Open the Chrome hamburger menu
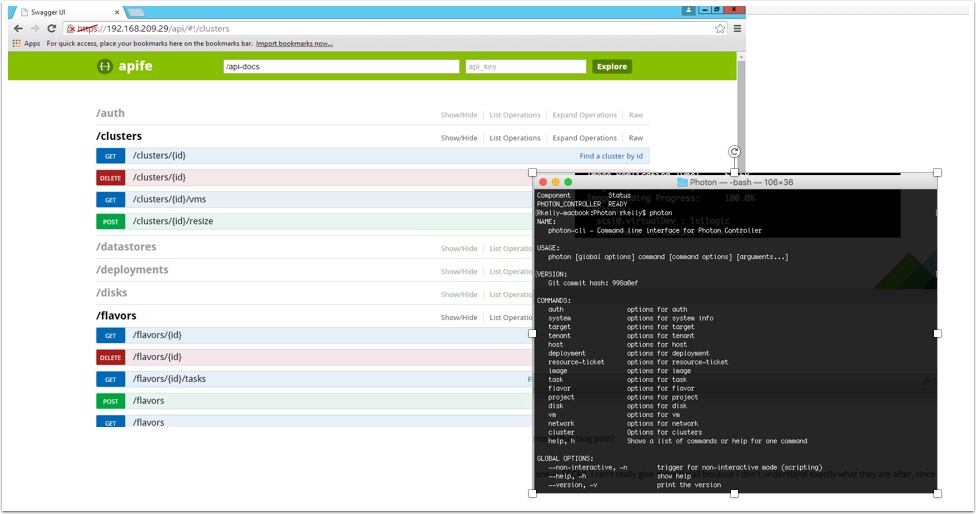The width and height of the screenshot is (976, 514). coord(738,29)
